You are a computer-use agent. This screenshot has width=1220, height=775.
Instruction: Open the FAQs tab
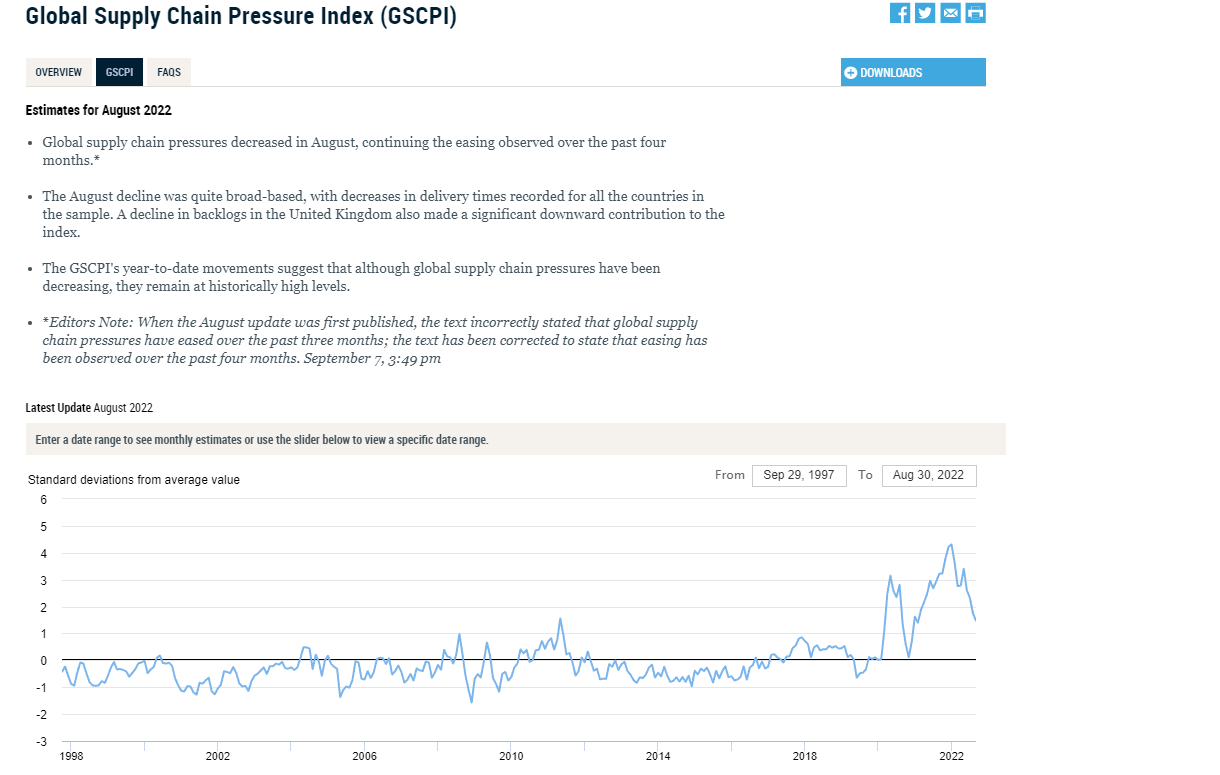169,73
